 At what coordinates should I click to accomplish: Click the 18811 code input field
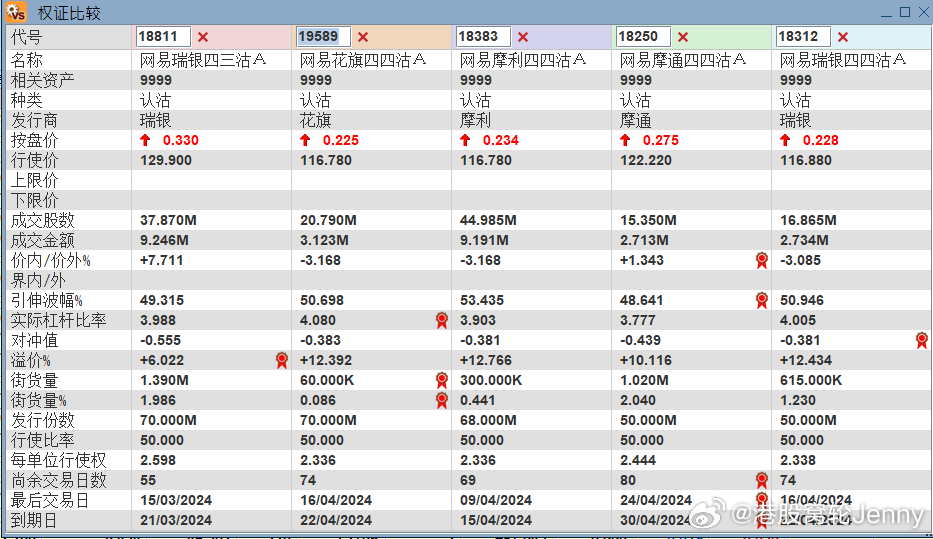point(163,37)
